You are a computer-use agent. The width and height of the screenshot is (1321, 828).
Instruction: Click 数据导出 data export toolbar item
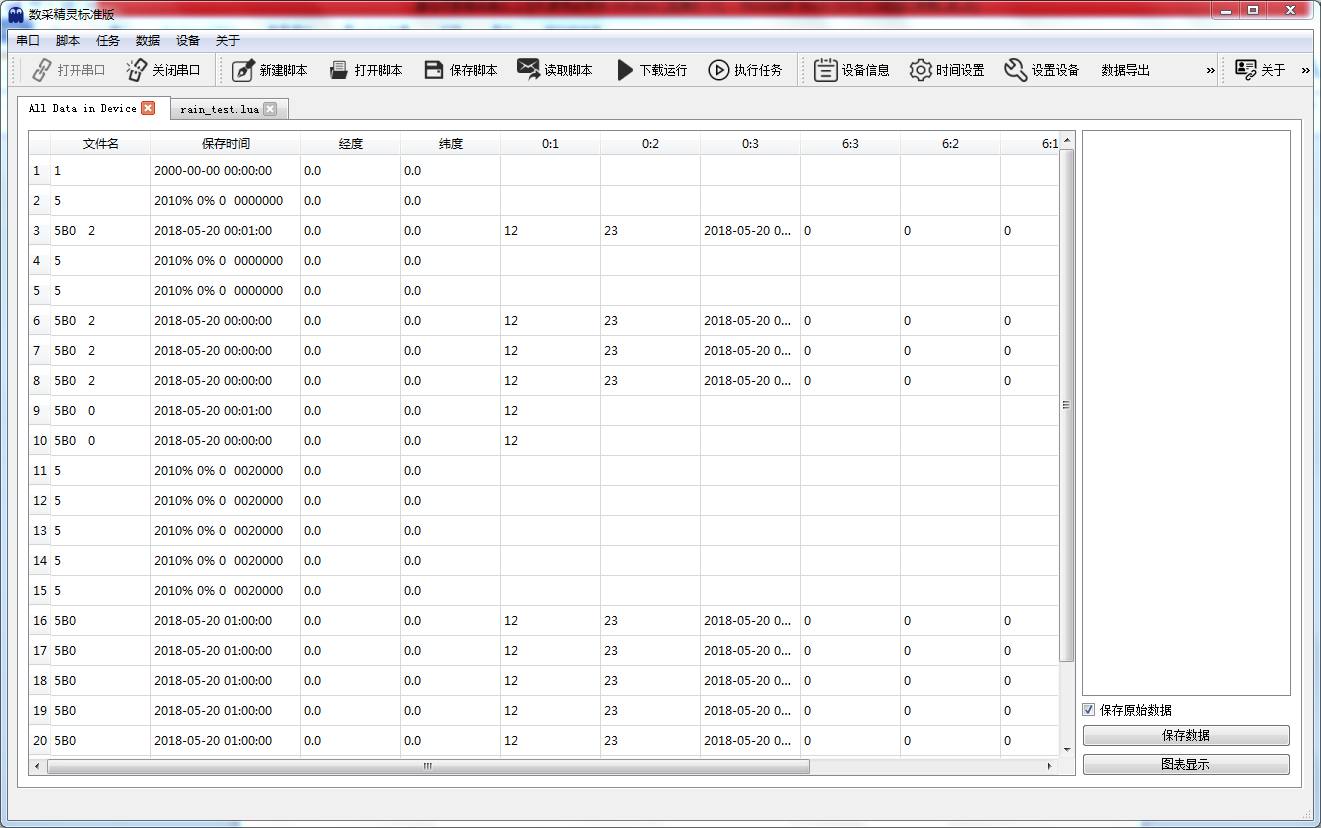tap(1125, 70)
